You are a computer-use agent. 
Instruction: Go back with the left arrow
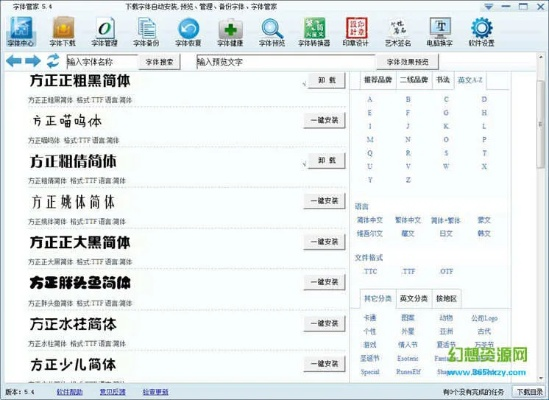[14, 61]
